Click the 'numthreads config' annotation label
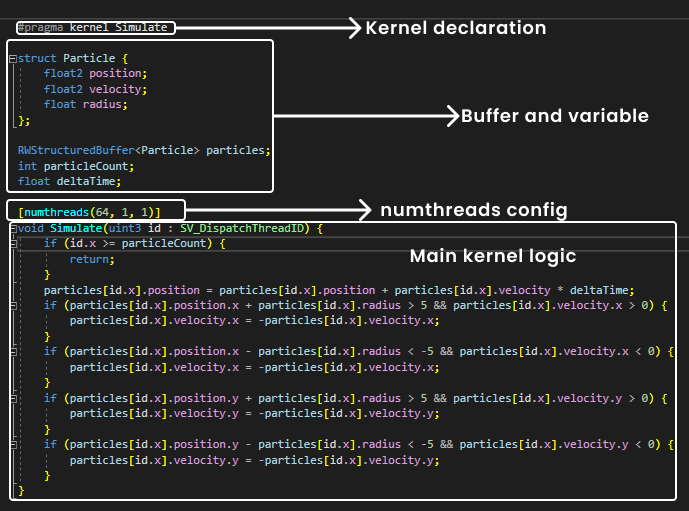 click(x=473, y=210)
